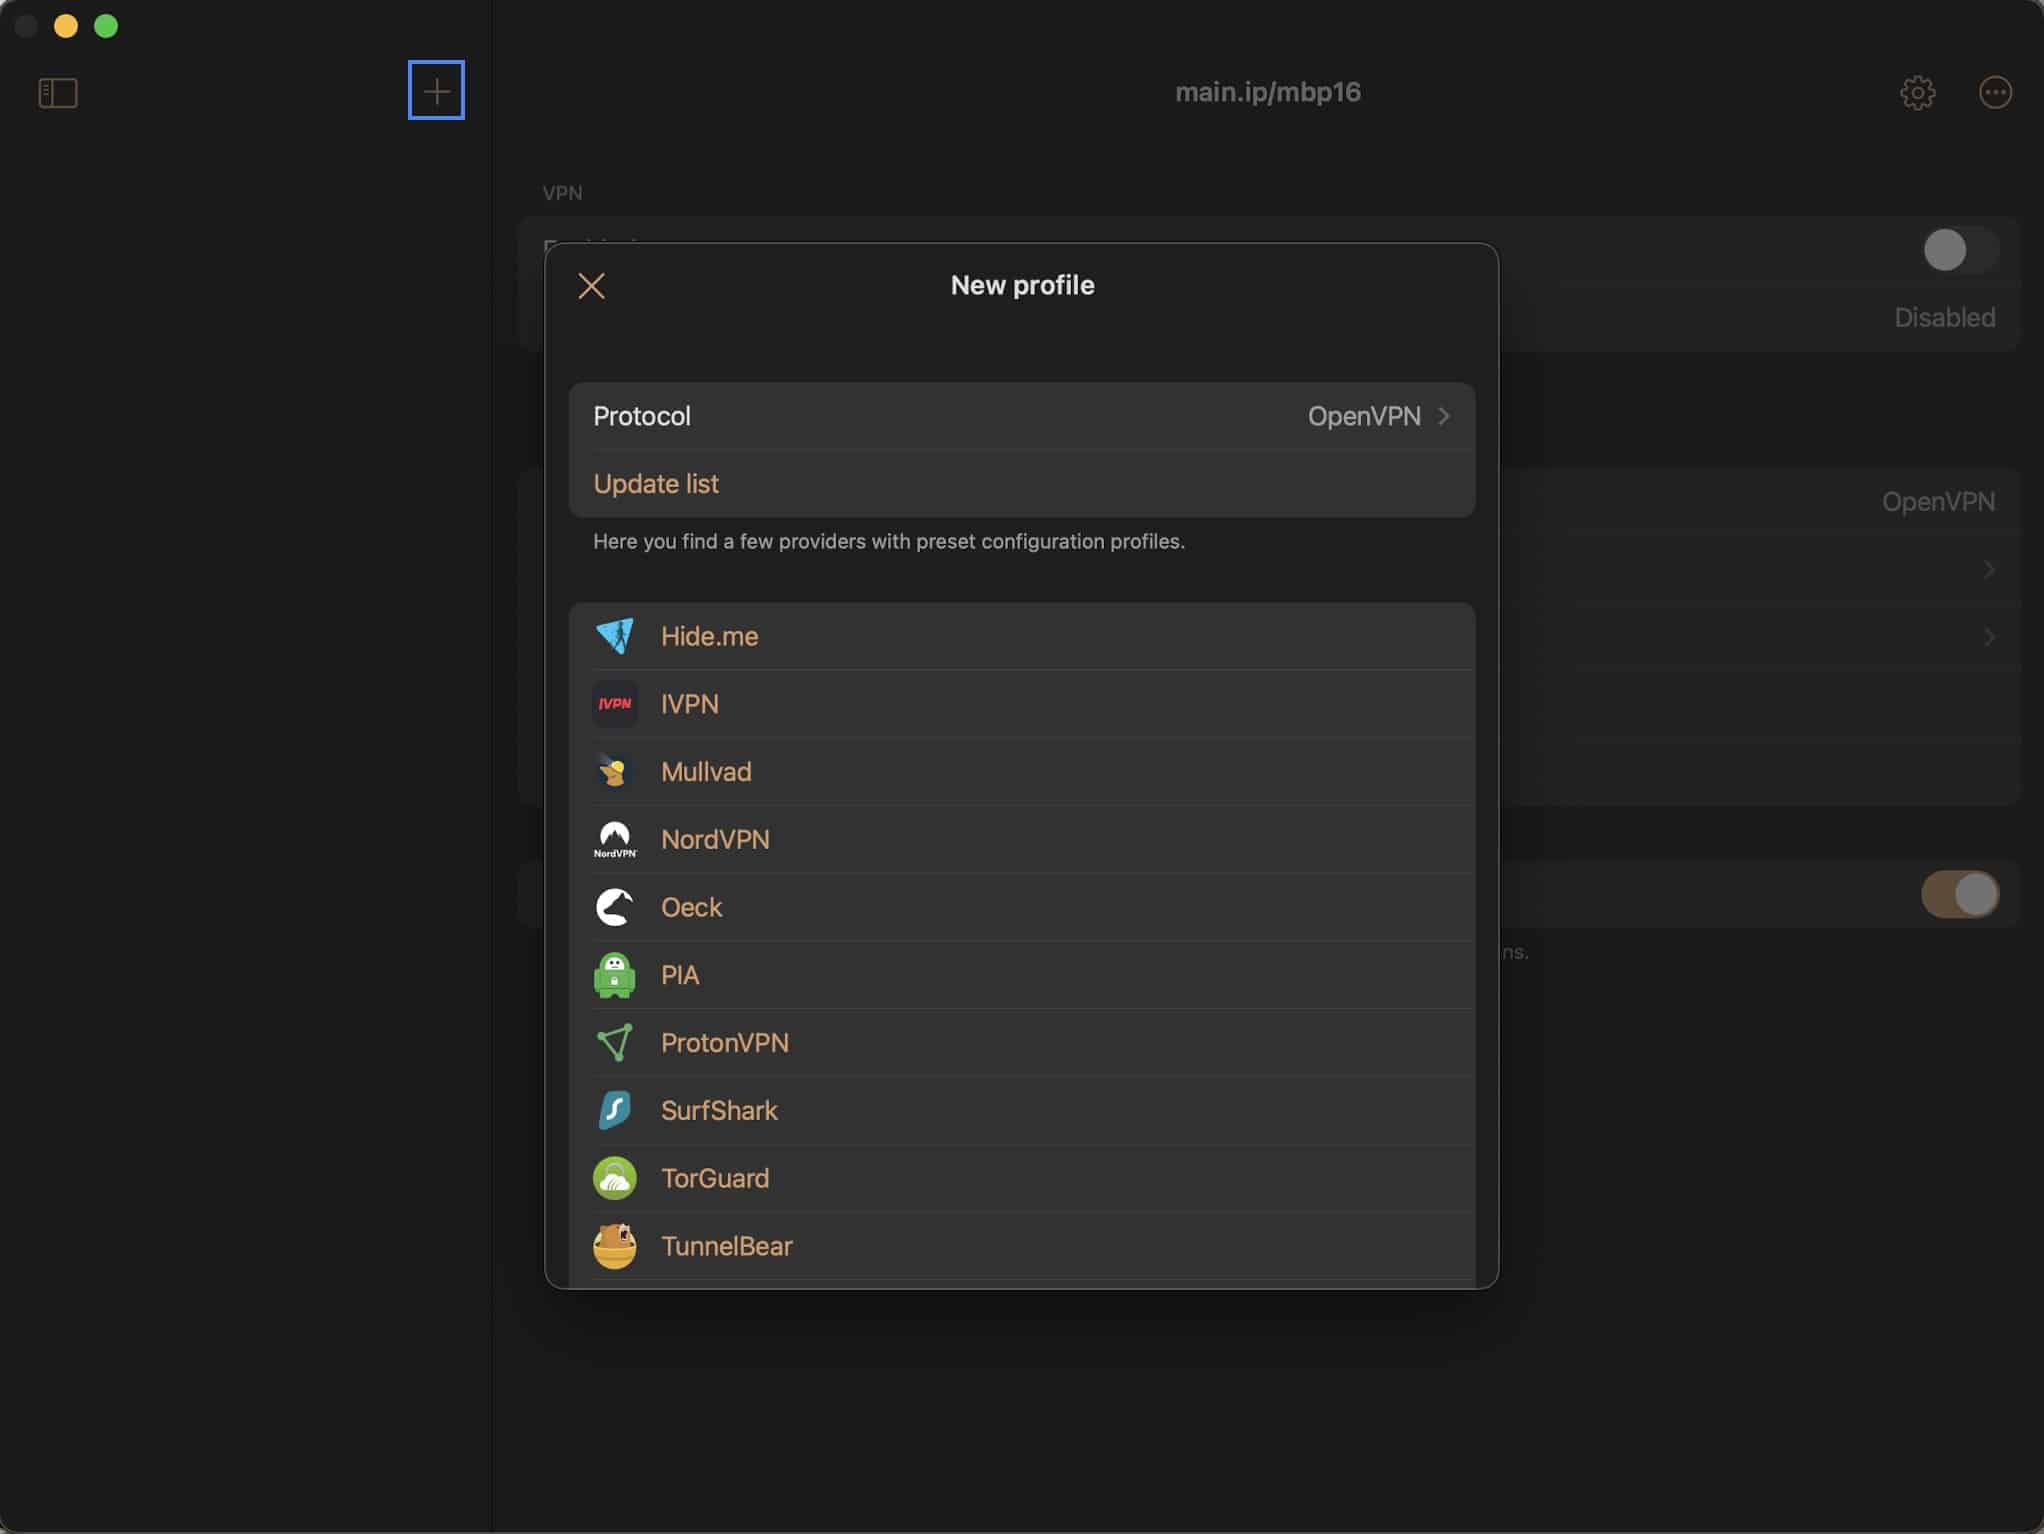Close the New profile dialog
The width and height of the screenshot is (2044, 1534).
click(592, 286)
